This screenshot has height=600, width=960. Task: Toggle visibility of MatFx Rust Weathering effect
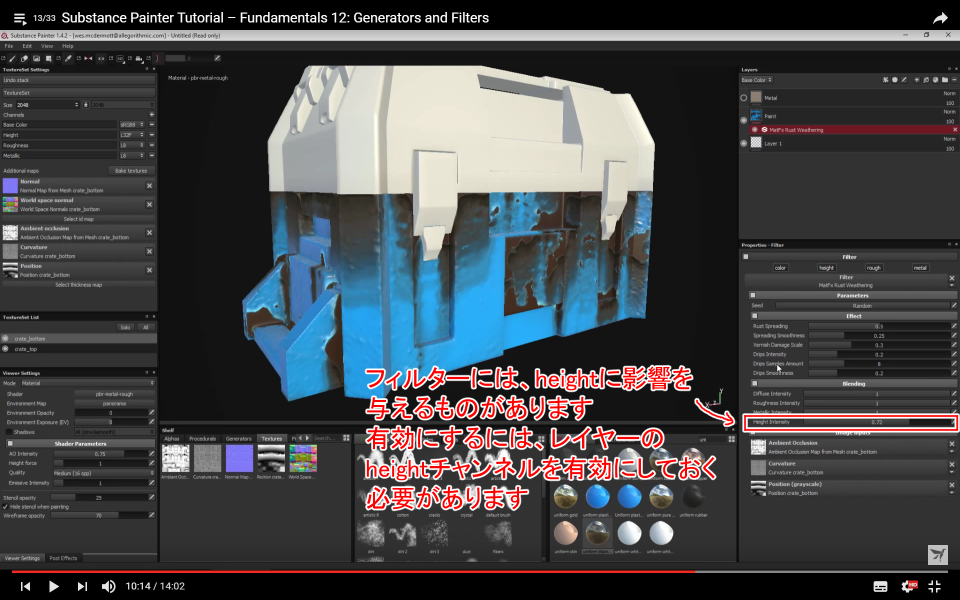[x=754, y=130]
